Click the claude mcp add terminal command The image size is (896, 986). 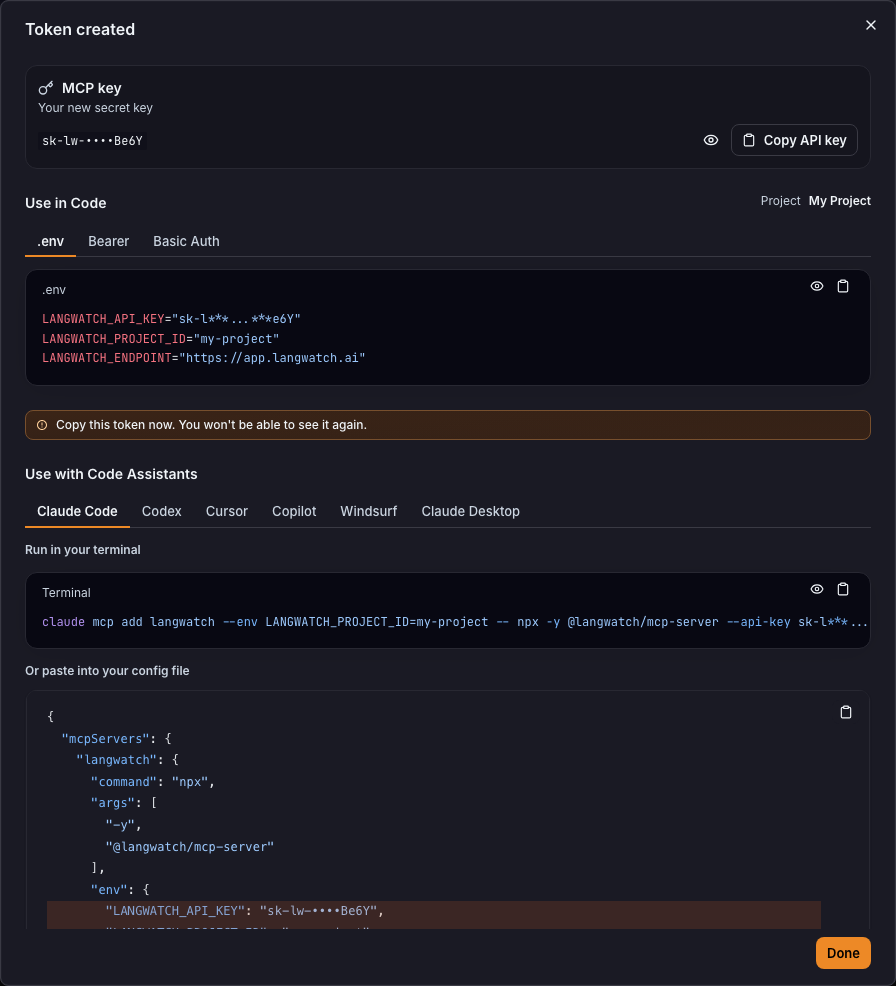click(455, 622)
